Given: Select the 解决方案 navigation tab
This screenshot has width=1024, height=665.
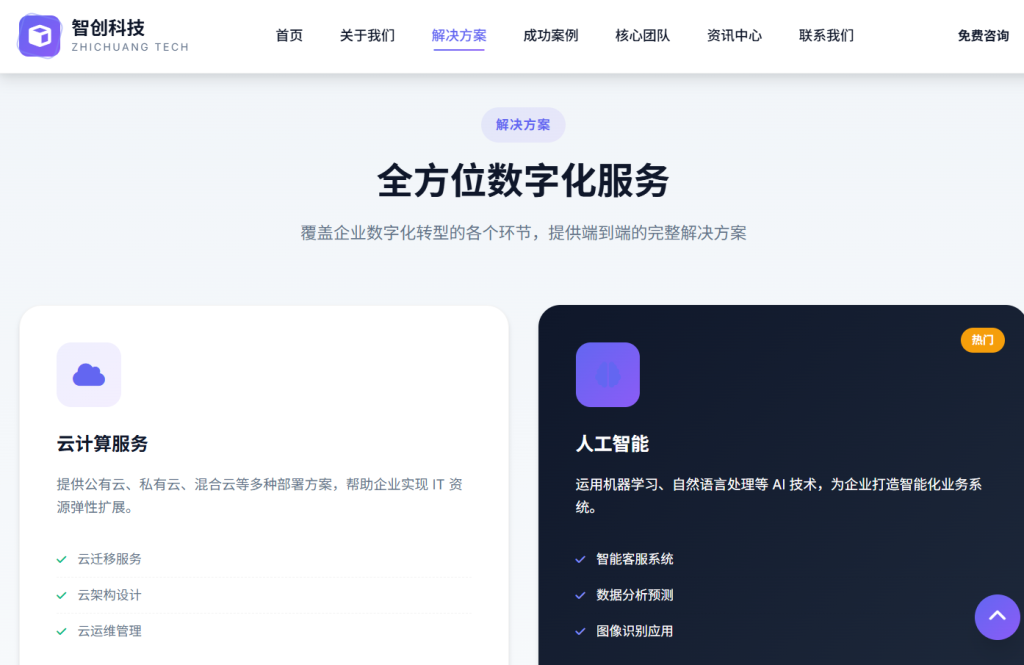Looking at the screenshot, I should pos(459,36).
